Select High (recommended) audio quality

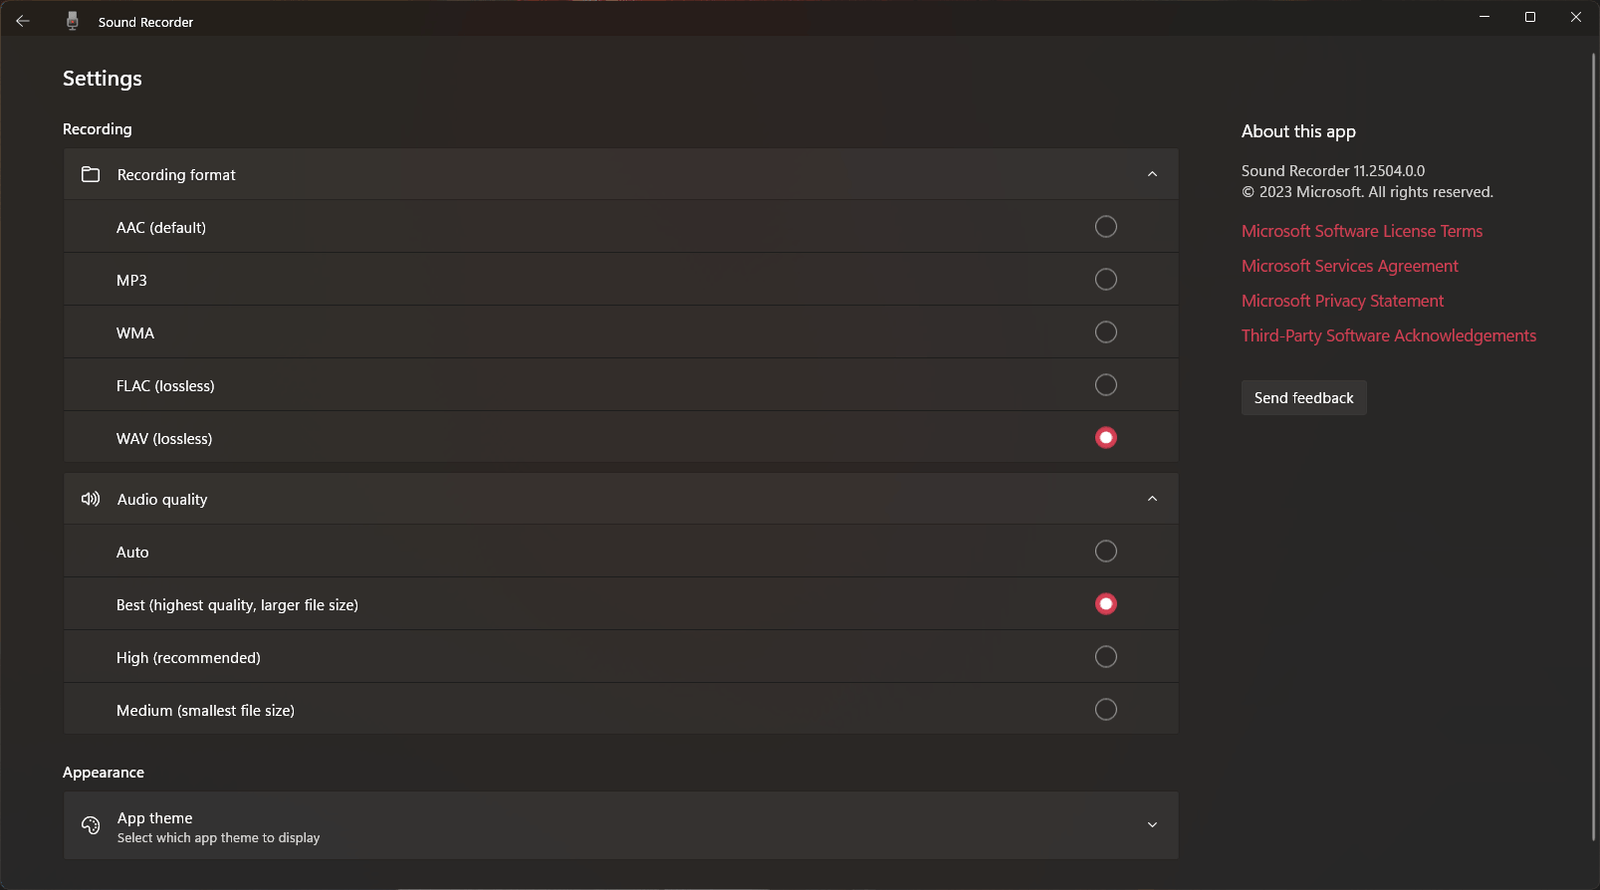pos(1105,657)
